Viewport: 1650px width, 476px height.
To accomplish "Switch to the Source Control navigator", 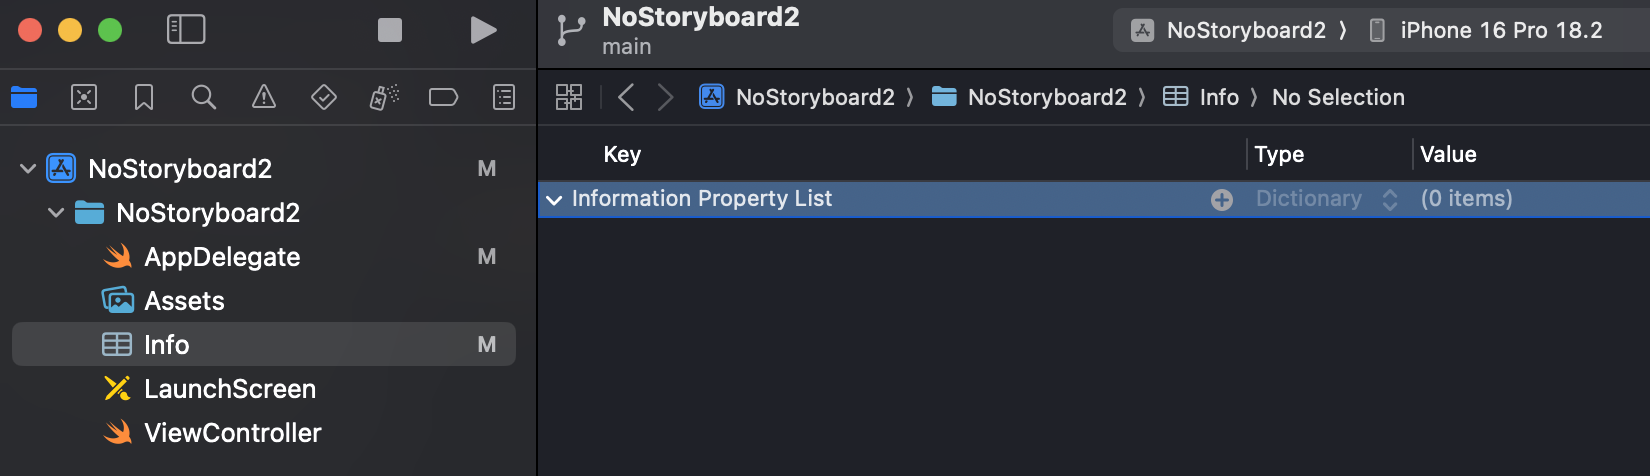I will click(84, 97).
